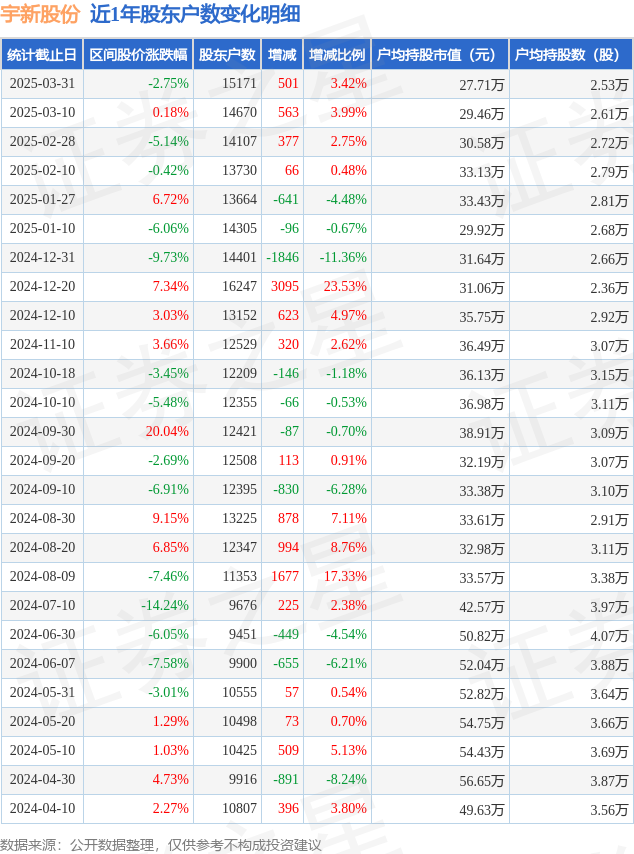Select the 20.04% price change cell

[x=167, y=431]
